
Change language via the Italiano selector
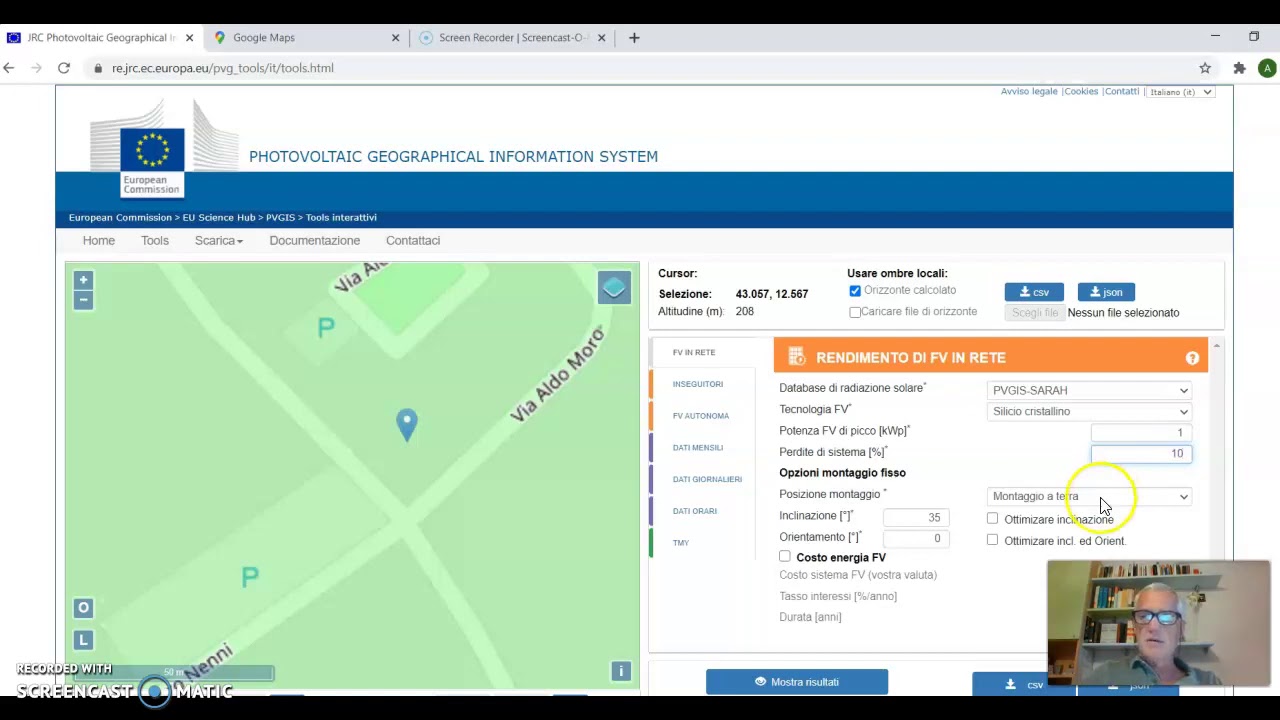(x=1180, y=92)
